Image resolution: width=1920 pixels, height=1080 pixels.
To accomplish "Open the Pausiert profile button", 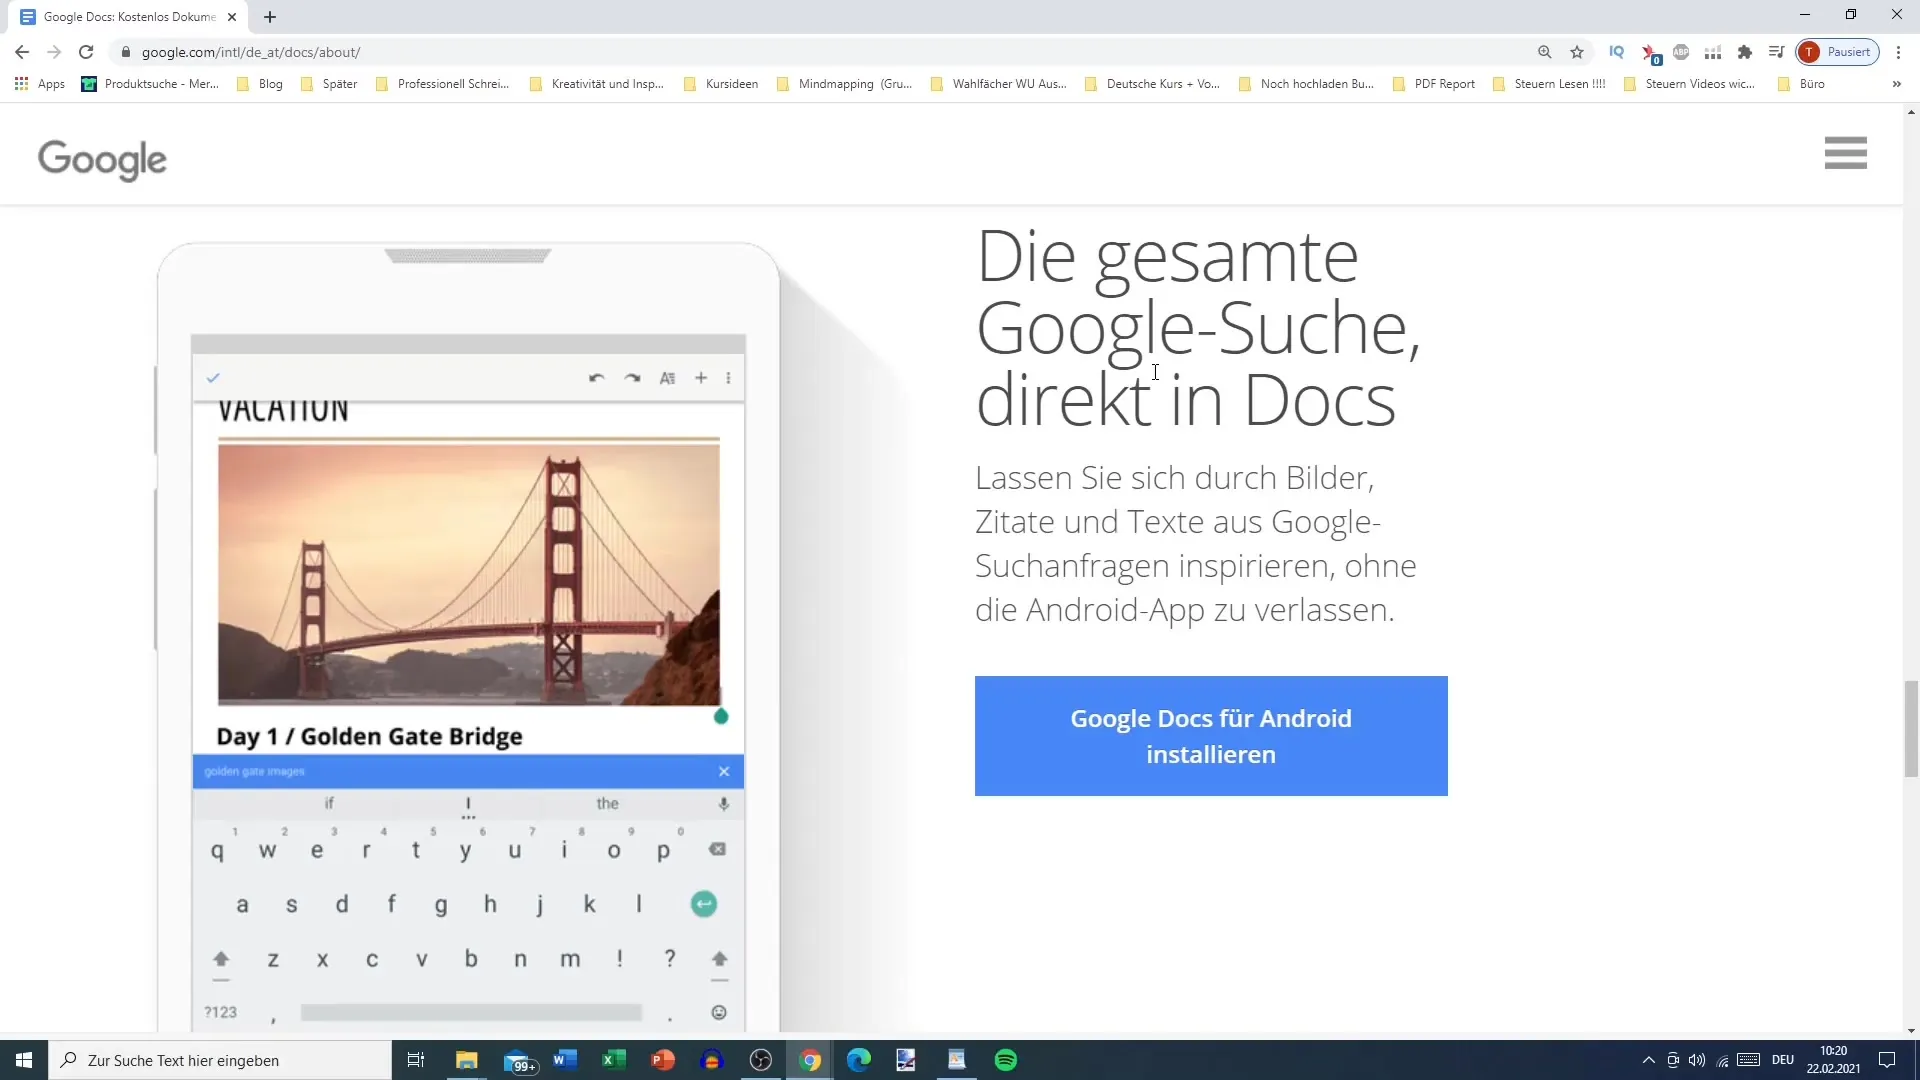I will (x=1838, y=52).
